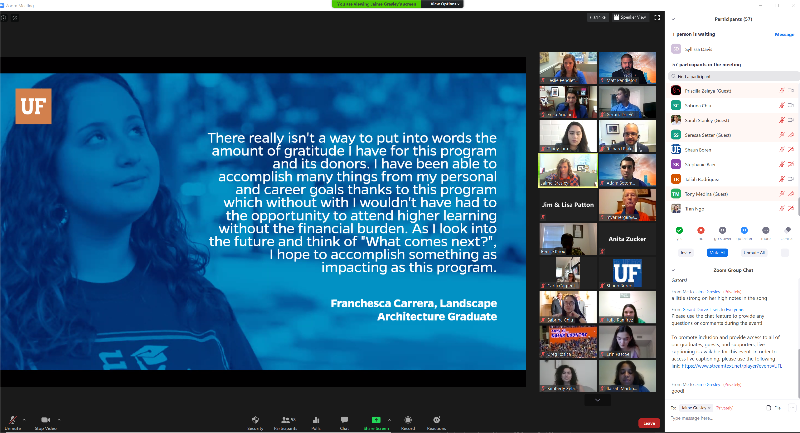
Task: Open the More reactions icon
Action: [x=766, y=231]
